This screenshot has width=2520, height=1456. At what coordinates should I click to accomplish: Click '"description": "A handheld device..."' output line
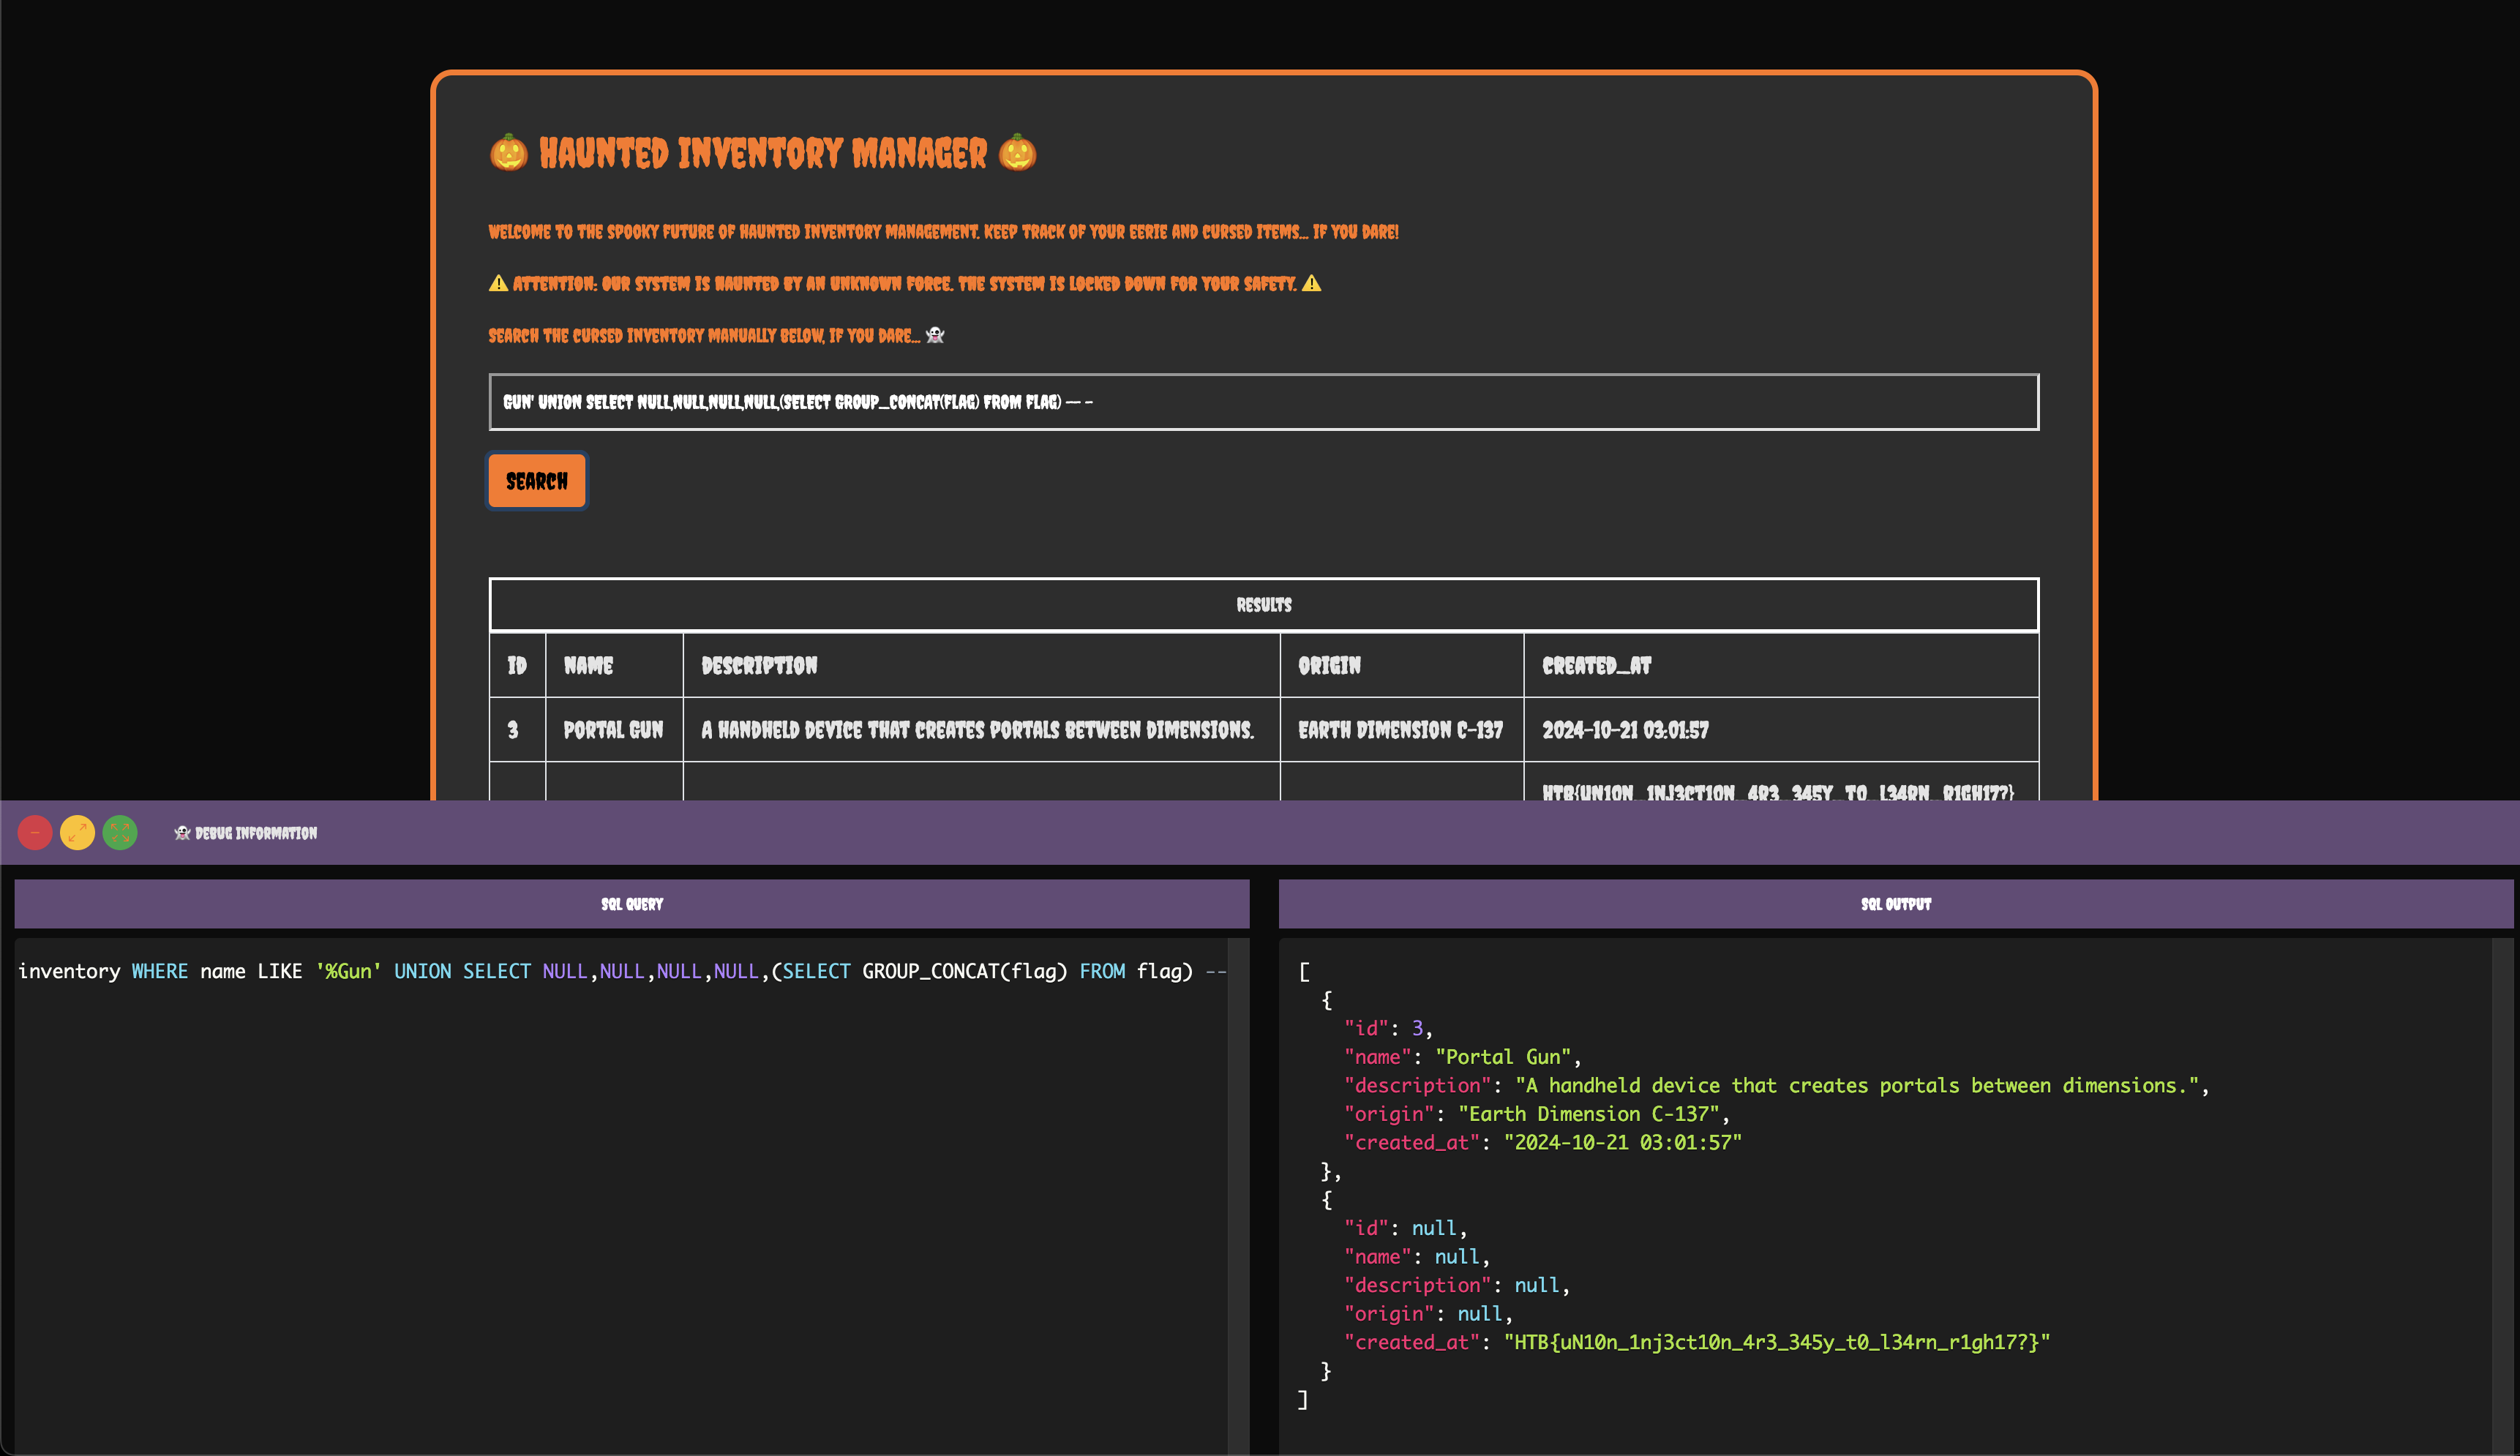pos(1777,1085)
